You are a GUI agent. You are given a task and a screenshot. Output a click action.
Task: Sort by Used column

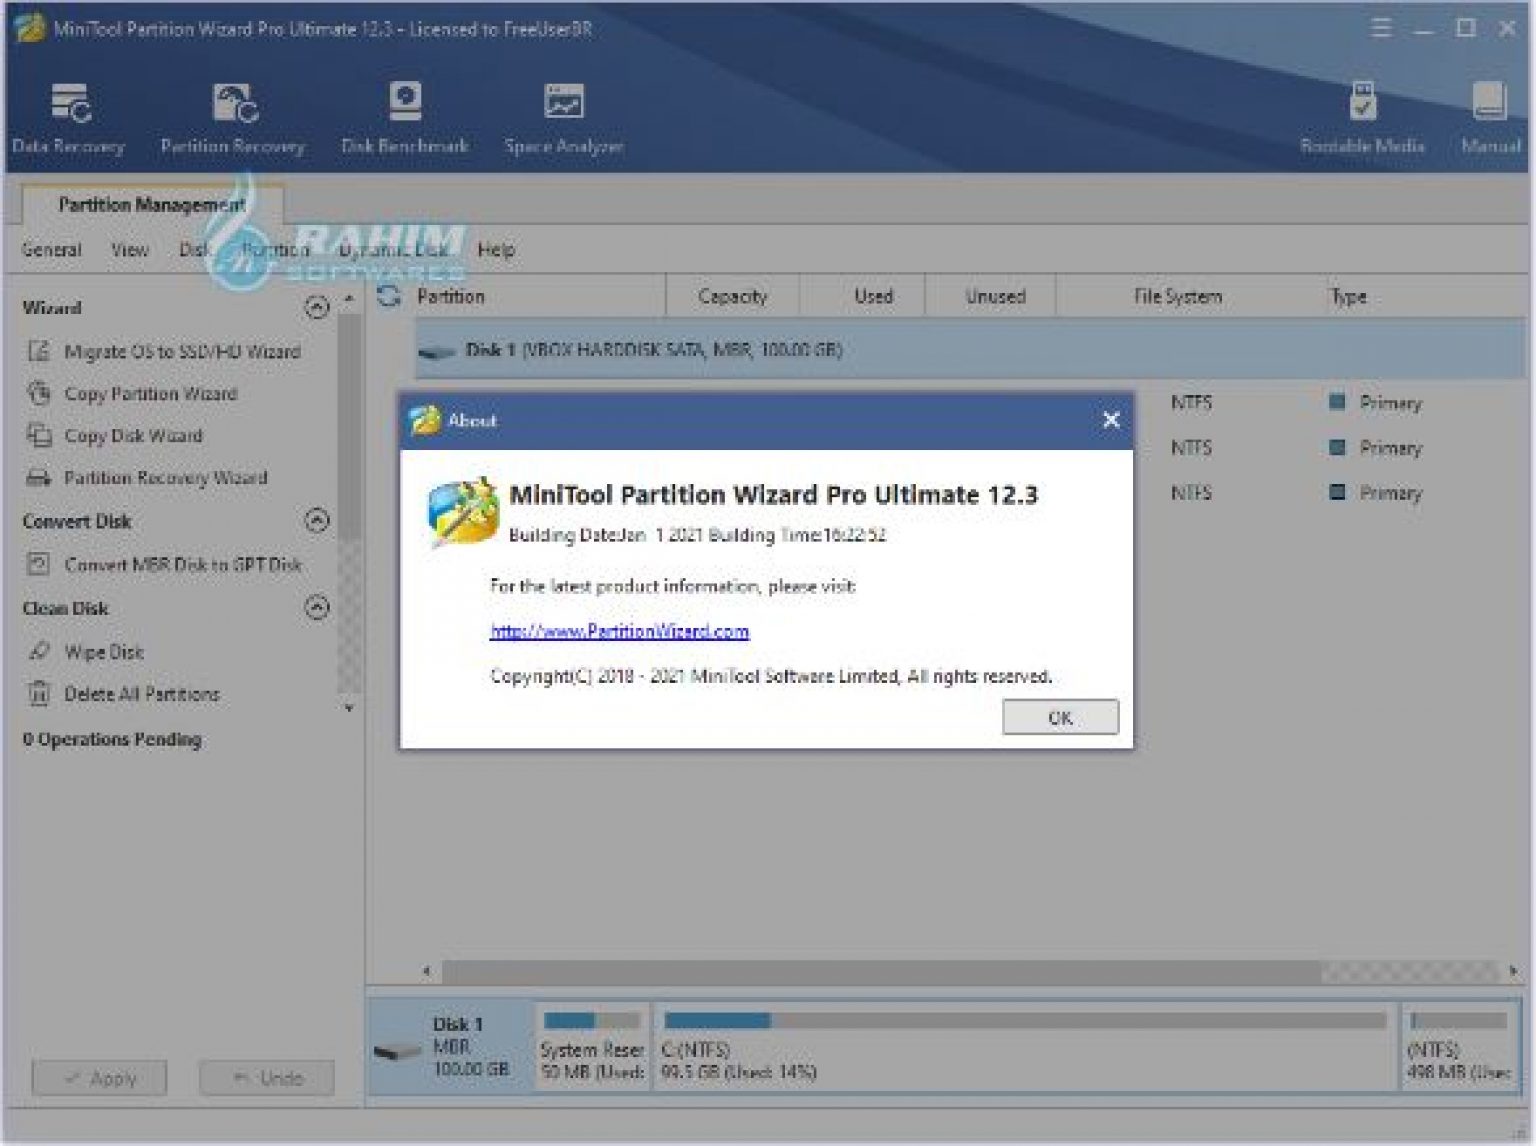[x=873, y=296]
